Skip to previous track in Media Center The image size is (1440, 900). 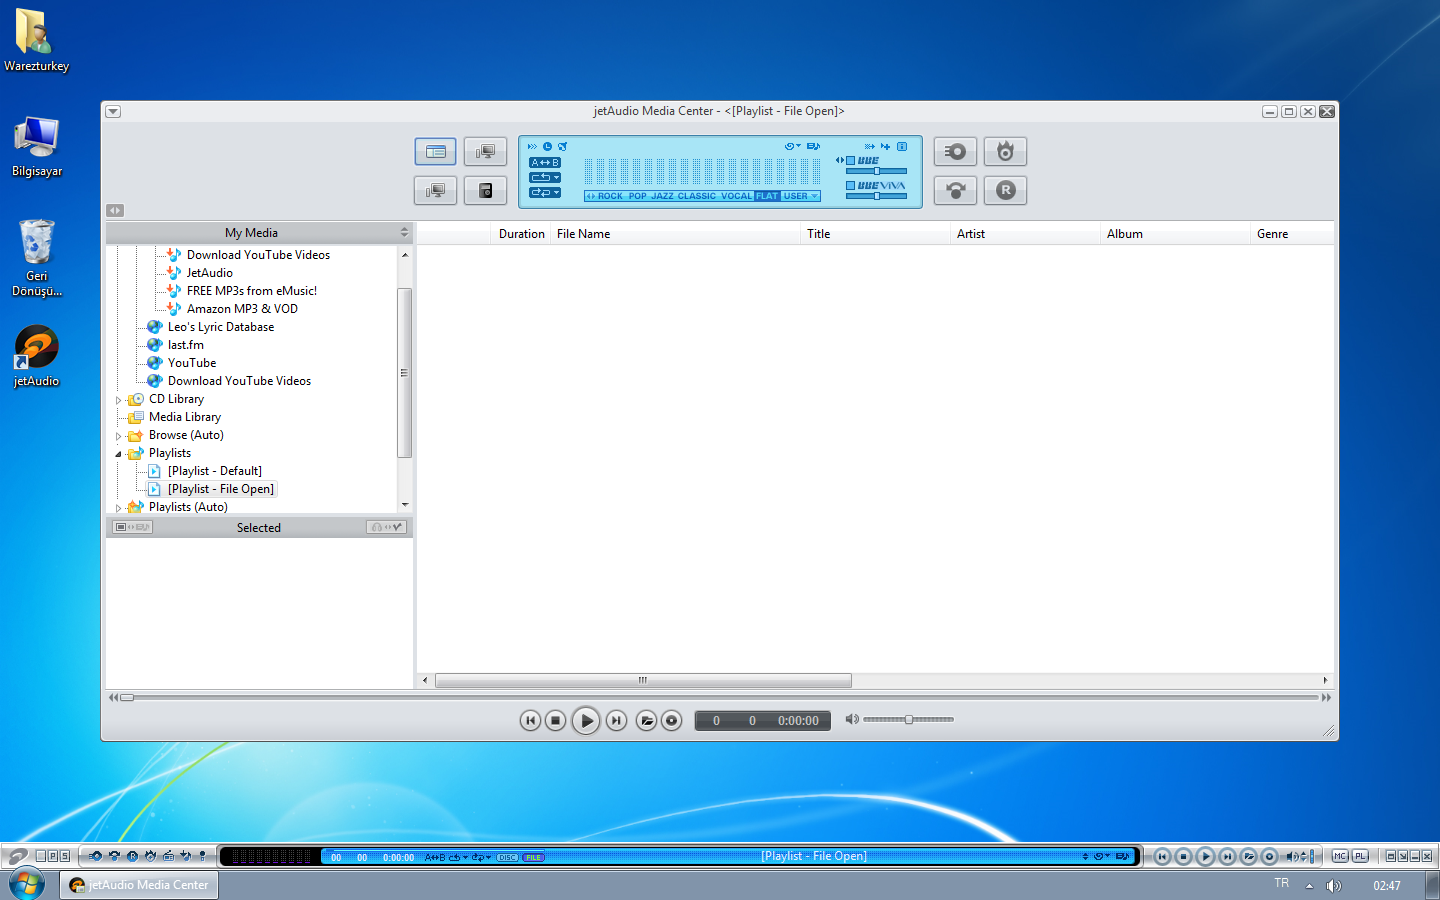pyautogui.click(x=530, y=720)
